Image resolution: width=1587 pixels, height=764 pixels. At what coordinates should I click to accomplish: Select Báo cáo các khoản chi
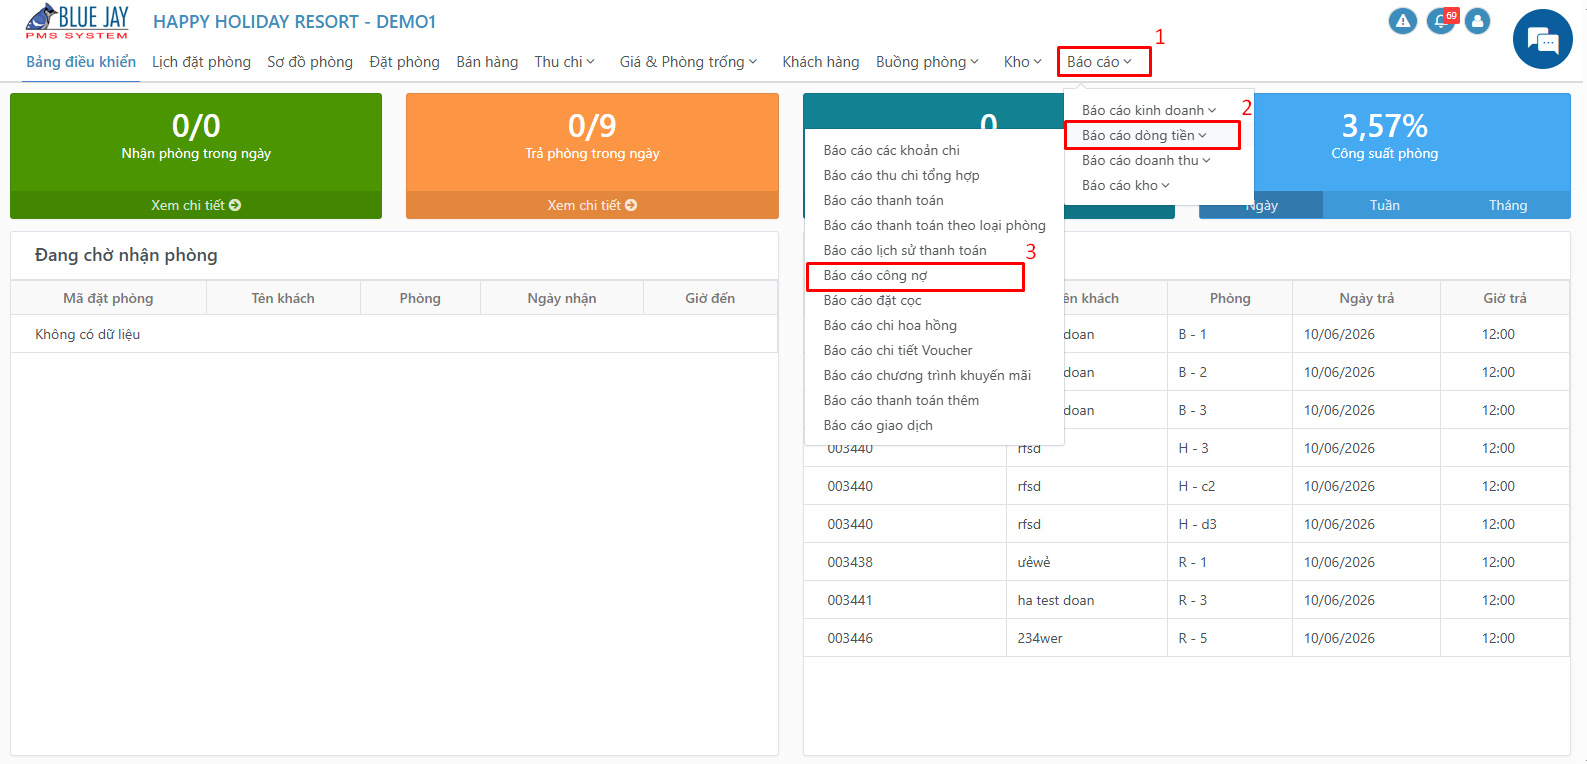[892, 150]
